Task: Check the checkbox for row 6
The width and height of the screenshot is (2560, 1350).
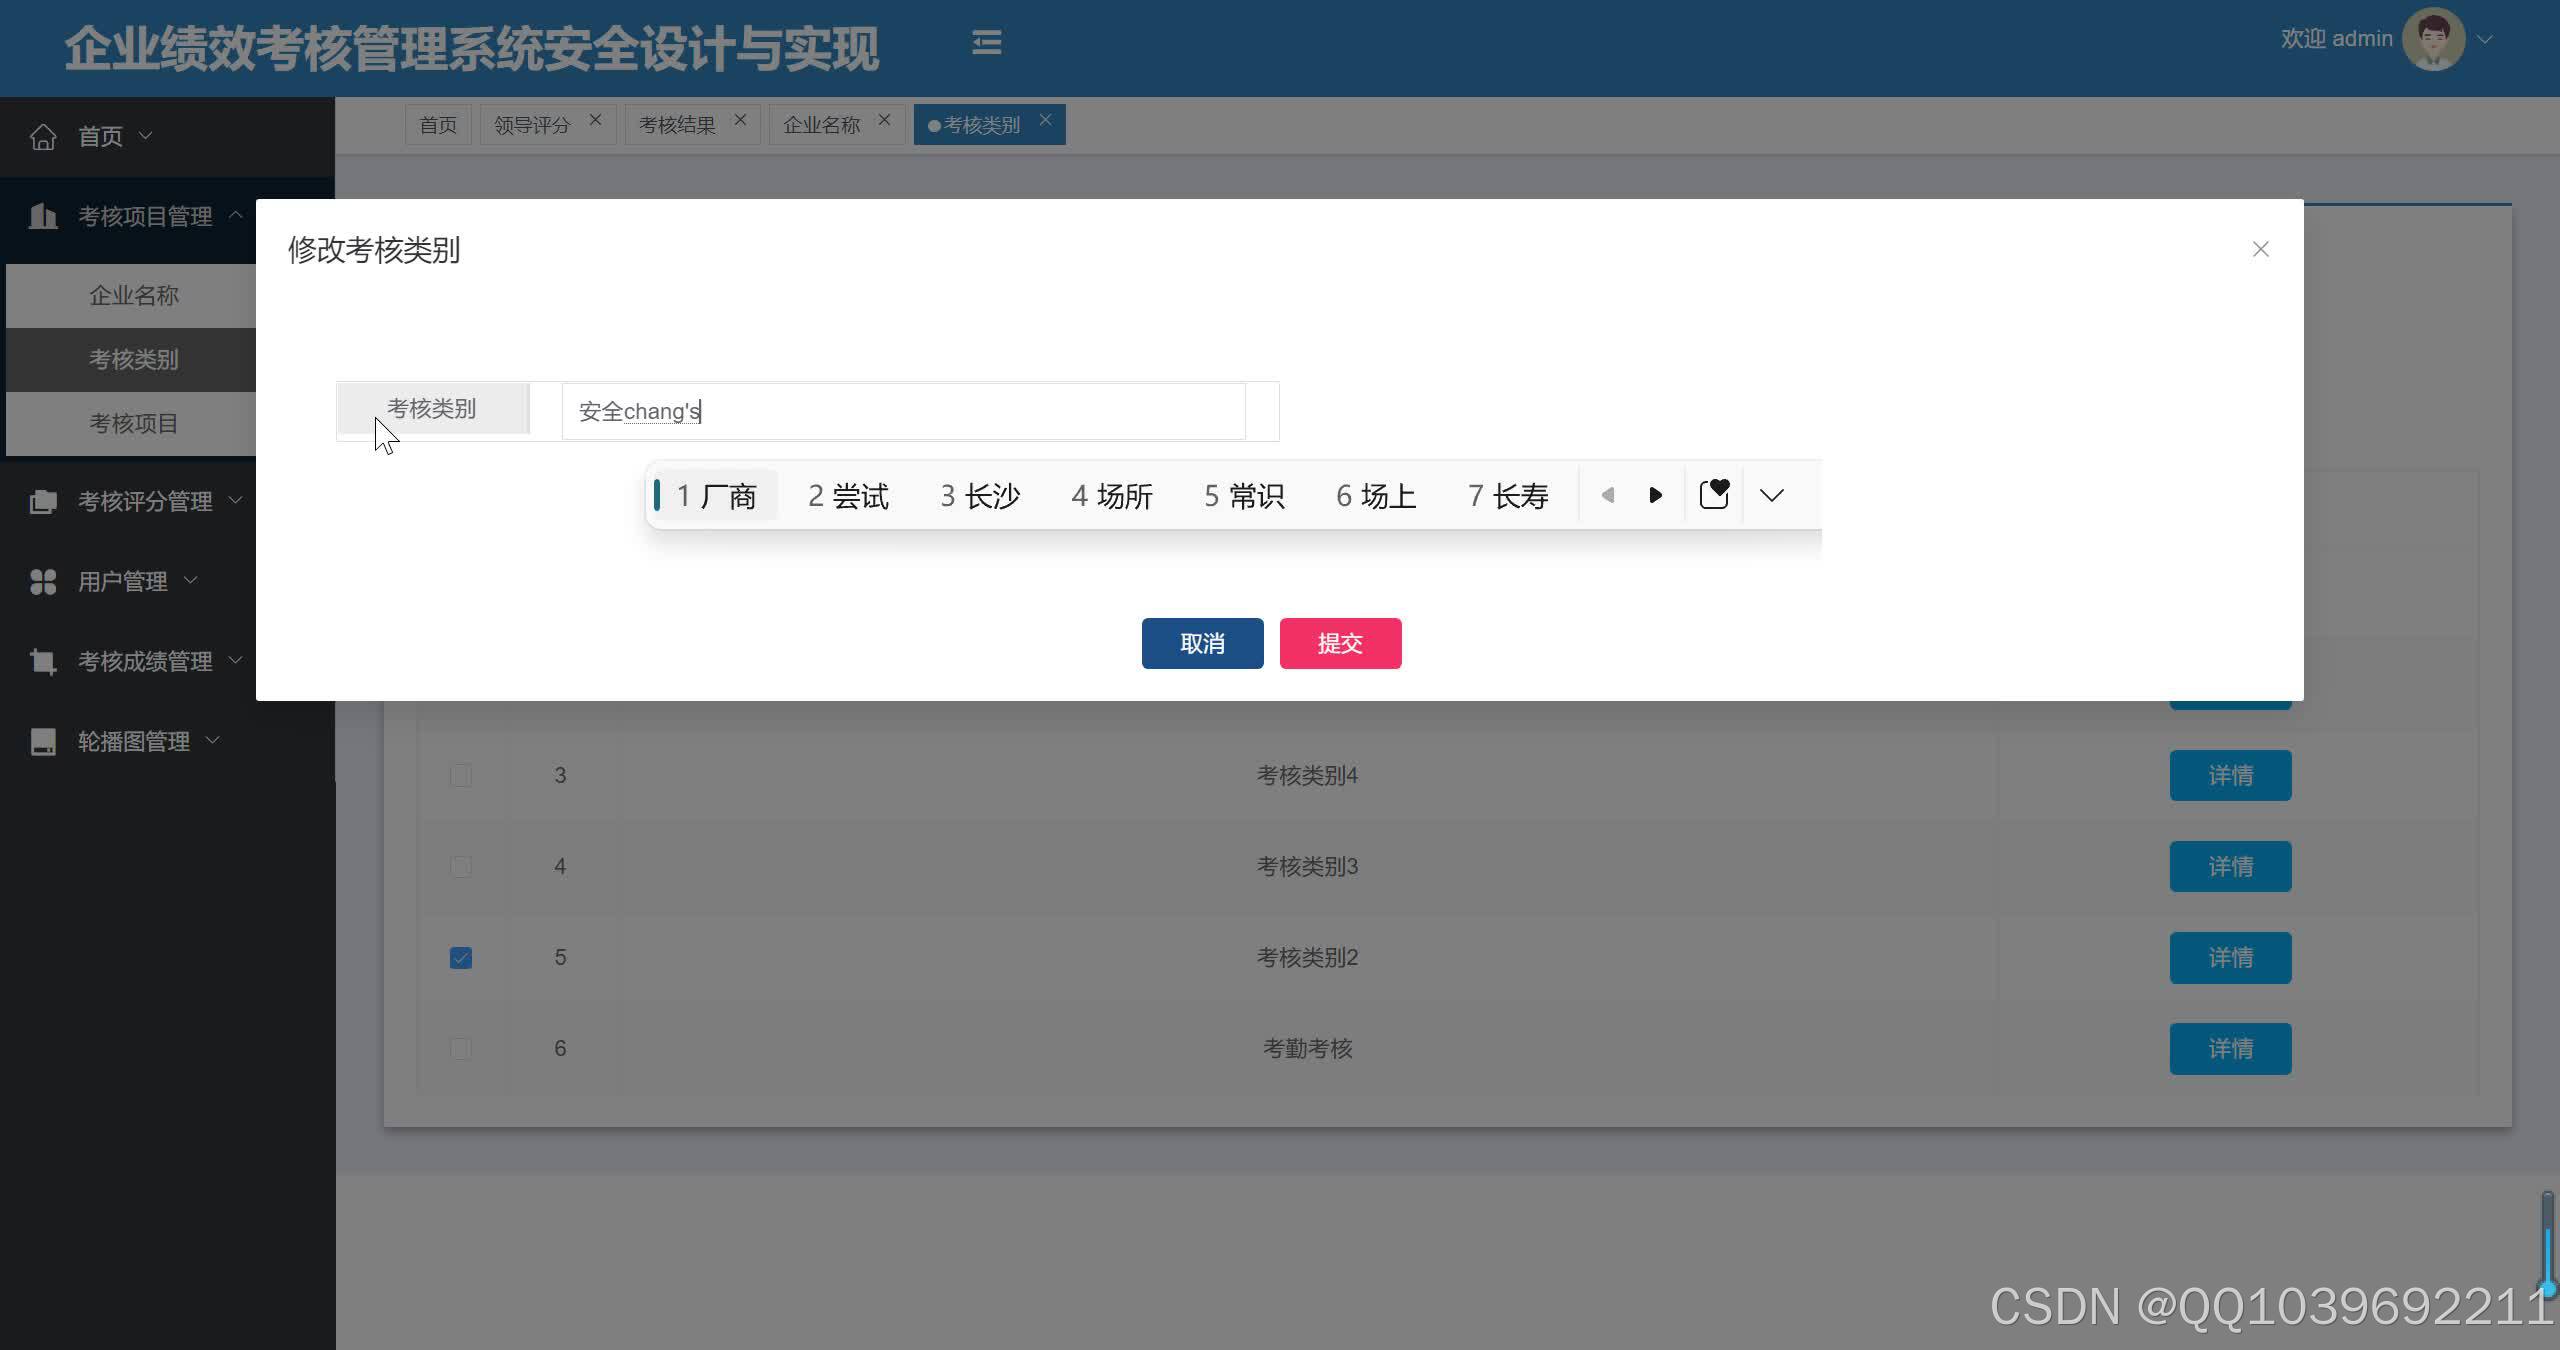Action: tap(461, 1049)
